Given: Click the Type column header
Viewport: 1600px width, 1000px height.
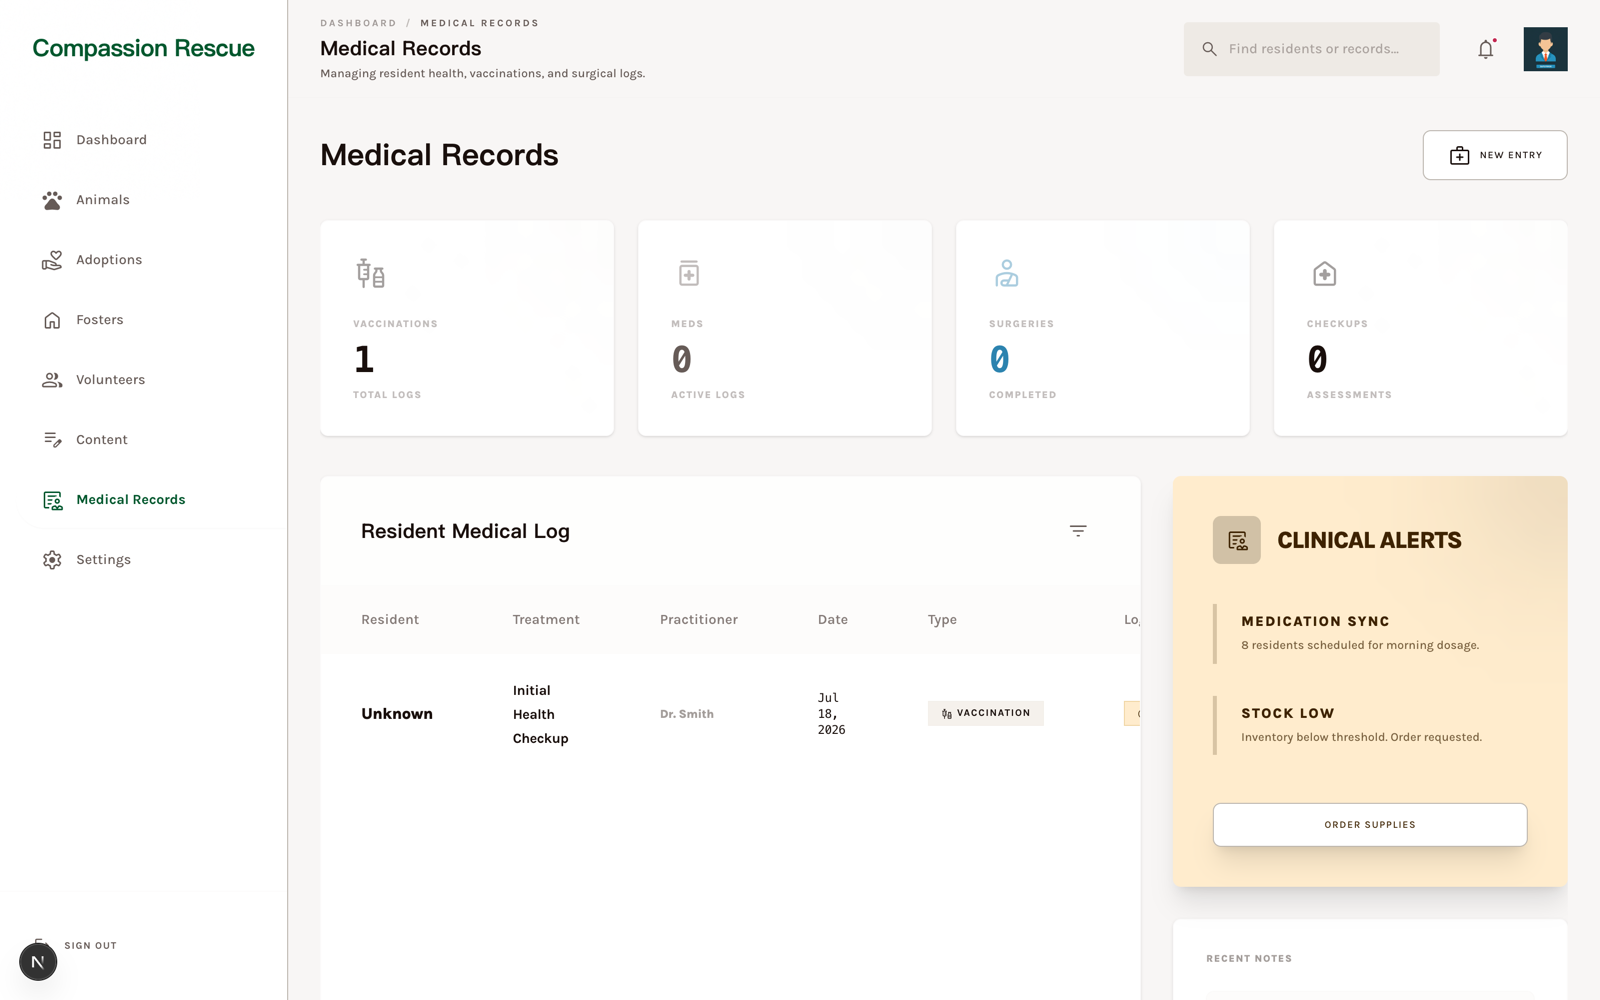Looking at the screenshot, I should click(x=942, y=620).
